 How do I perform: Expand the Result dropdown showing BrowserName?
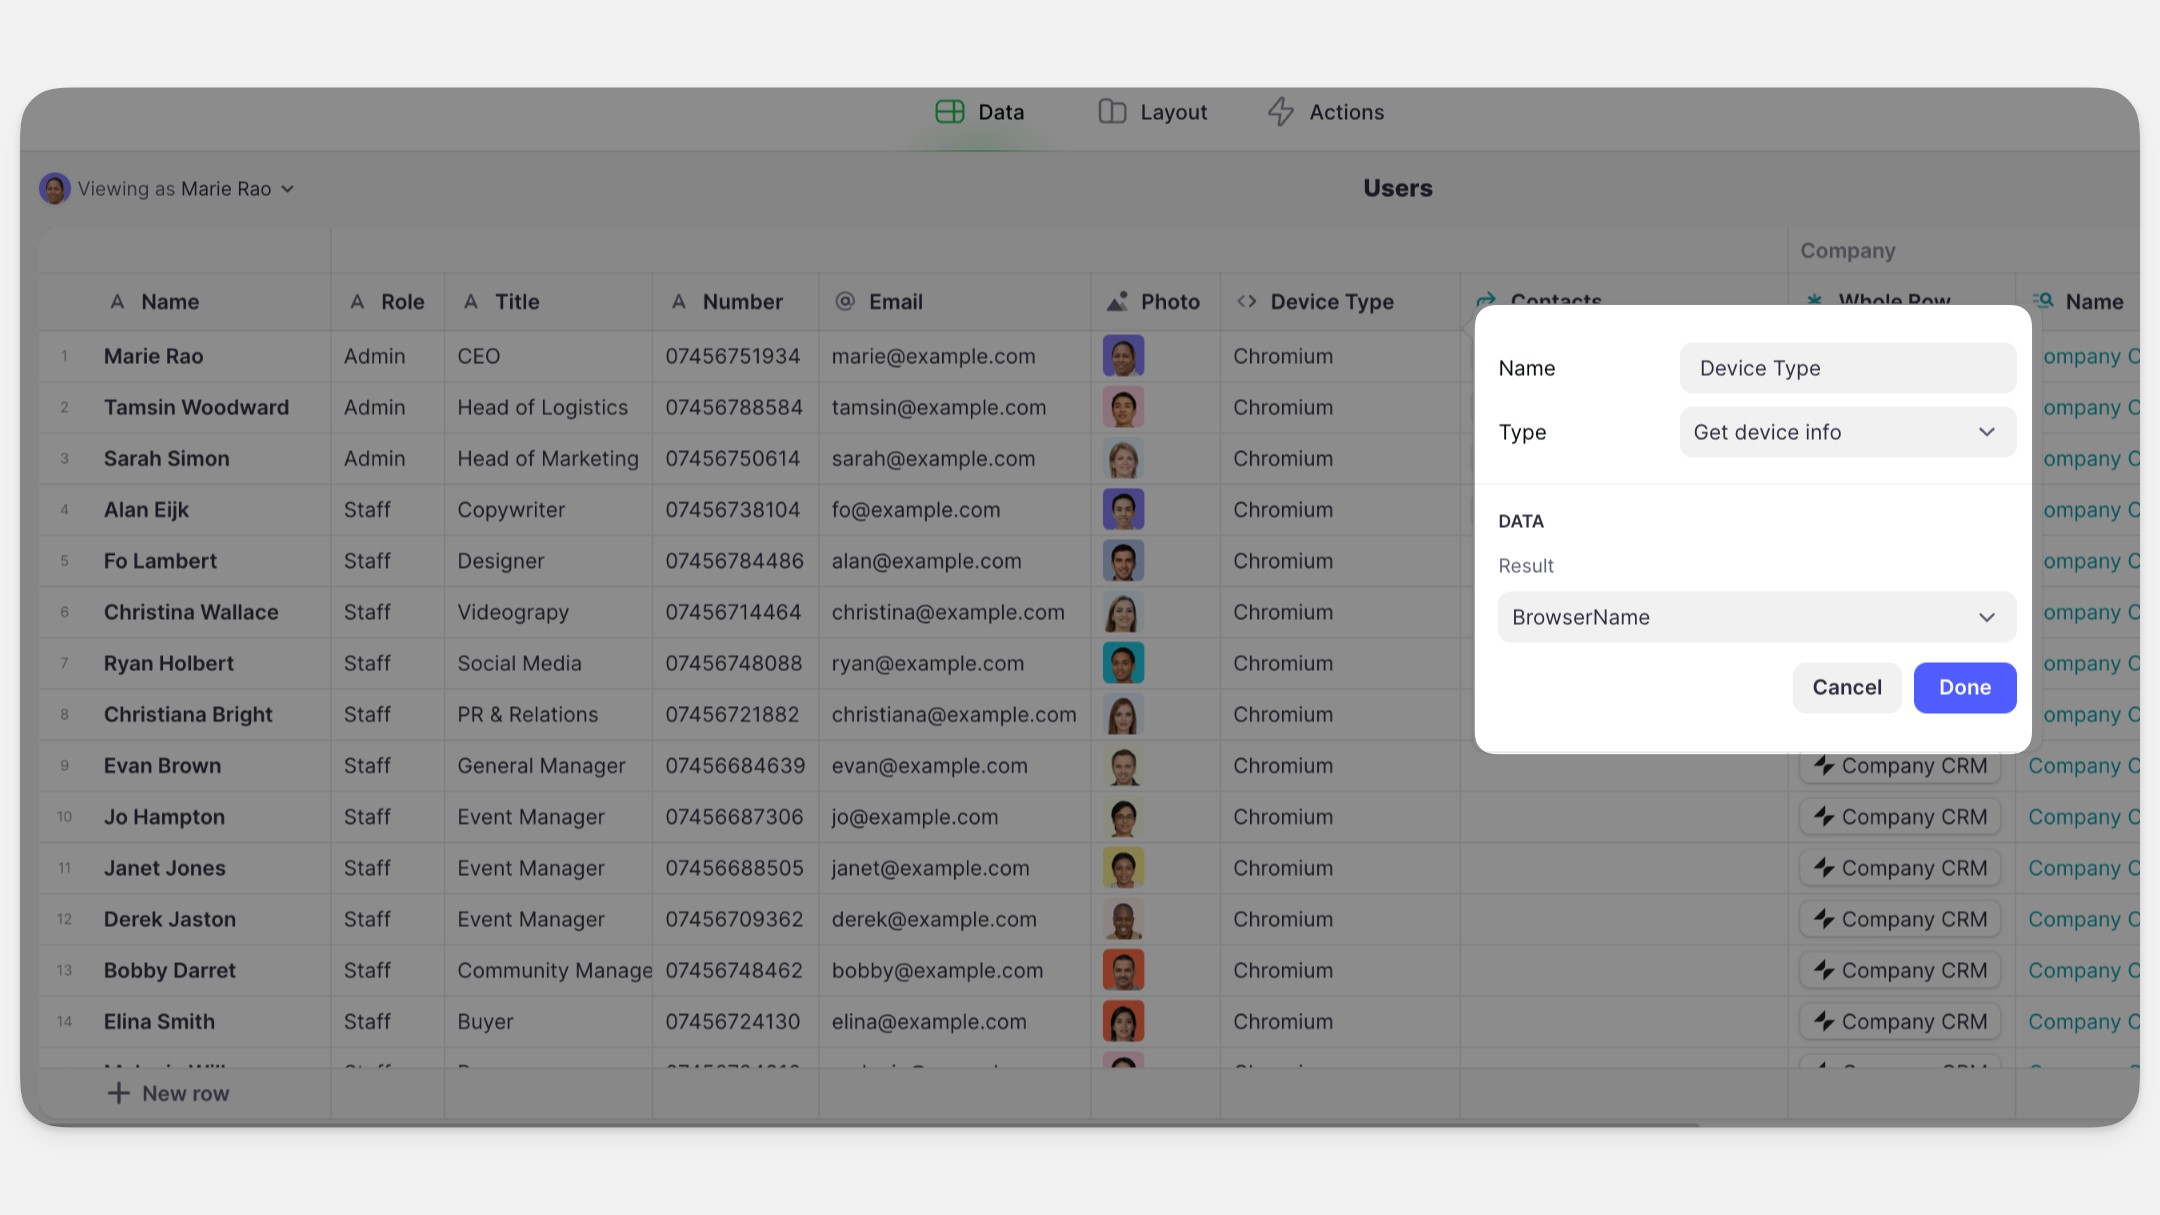[x=1756, y=617]
